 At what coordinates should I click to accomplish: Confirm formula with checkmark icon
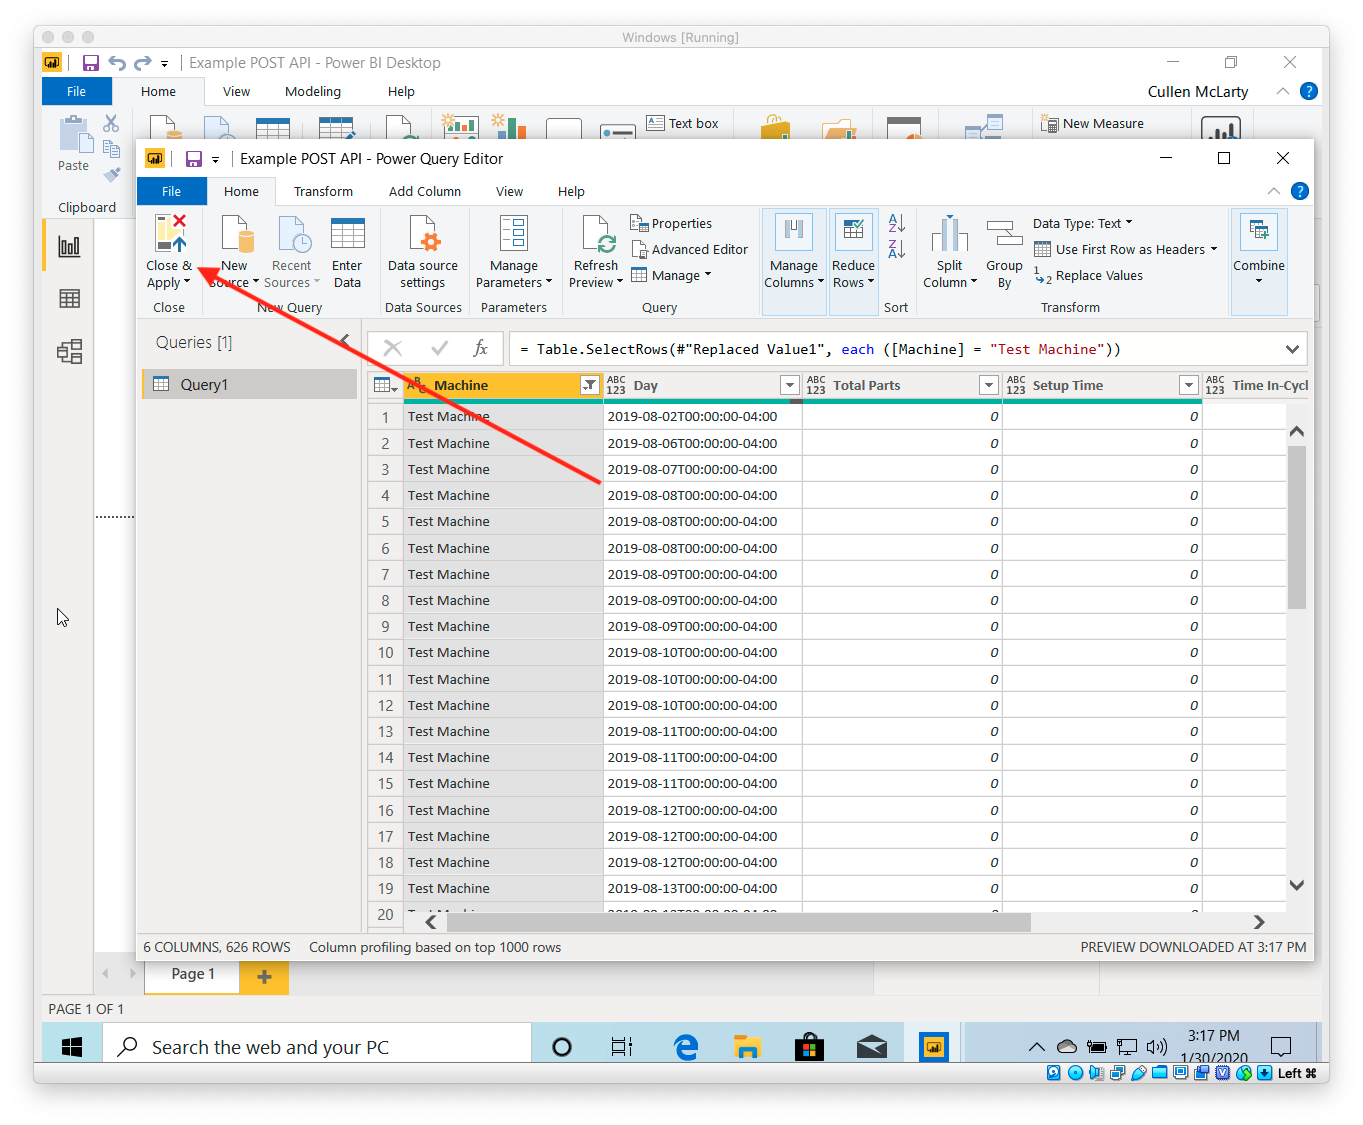click(x=439, y=348)
